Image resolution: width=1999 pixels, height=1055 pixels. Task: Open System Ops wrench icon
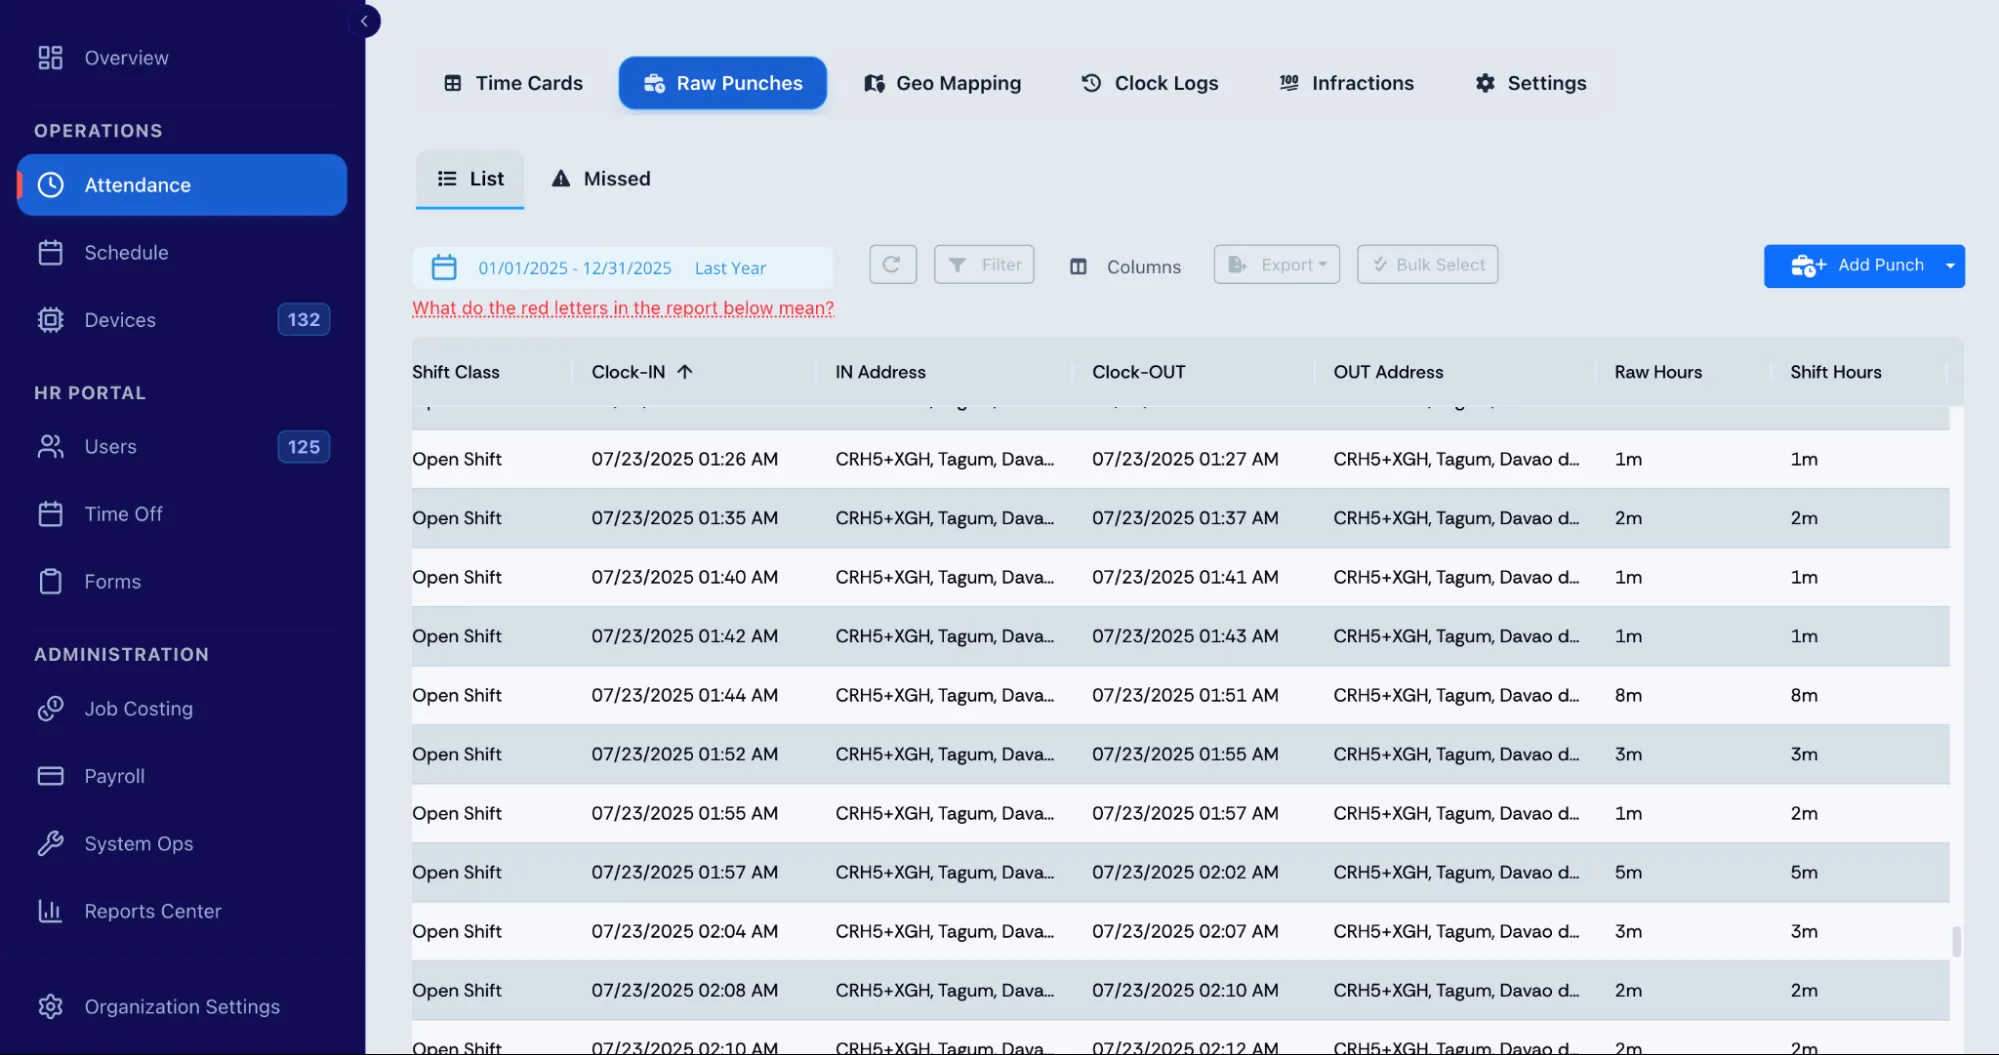[x=51, y=844]
